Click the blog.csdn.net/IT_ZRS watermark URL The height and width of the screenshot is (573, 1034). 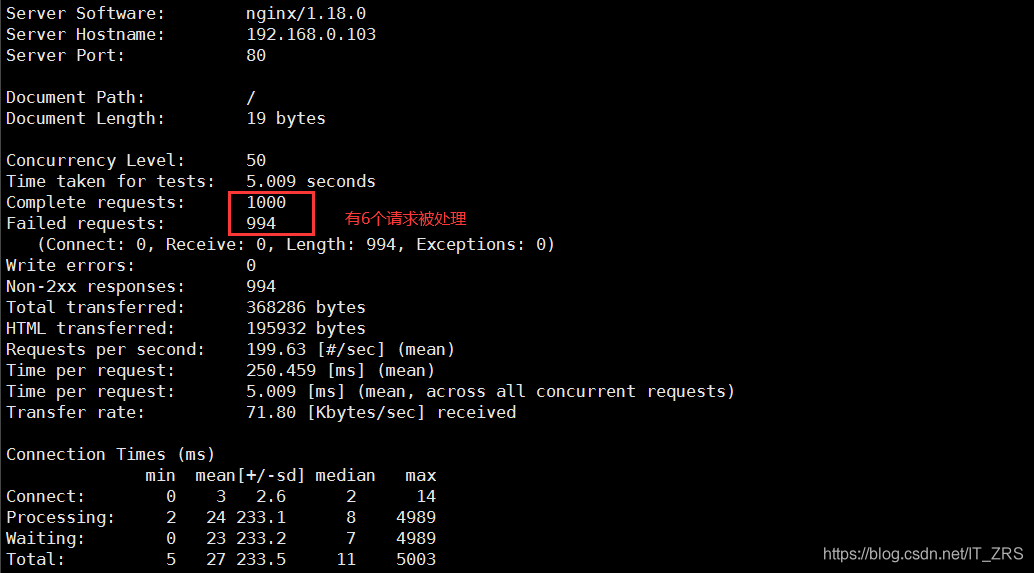tap(922, 553)
